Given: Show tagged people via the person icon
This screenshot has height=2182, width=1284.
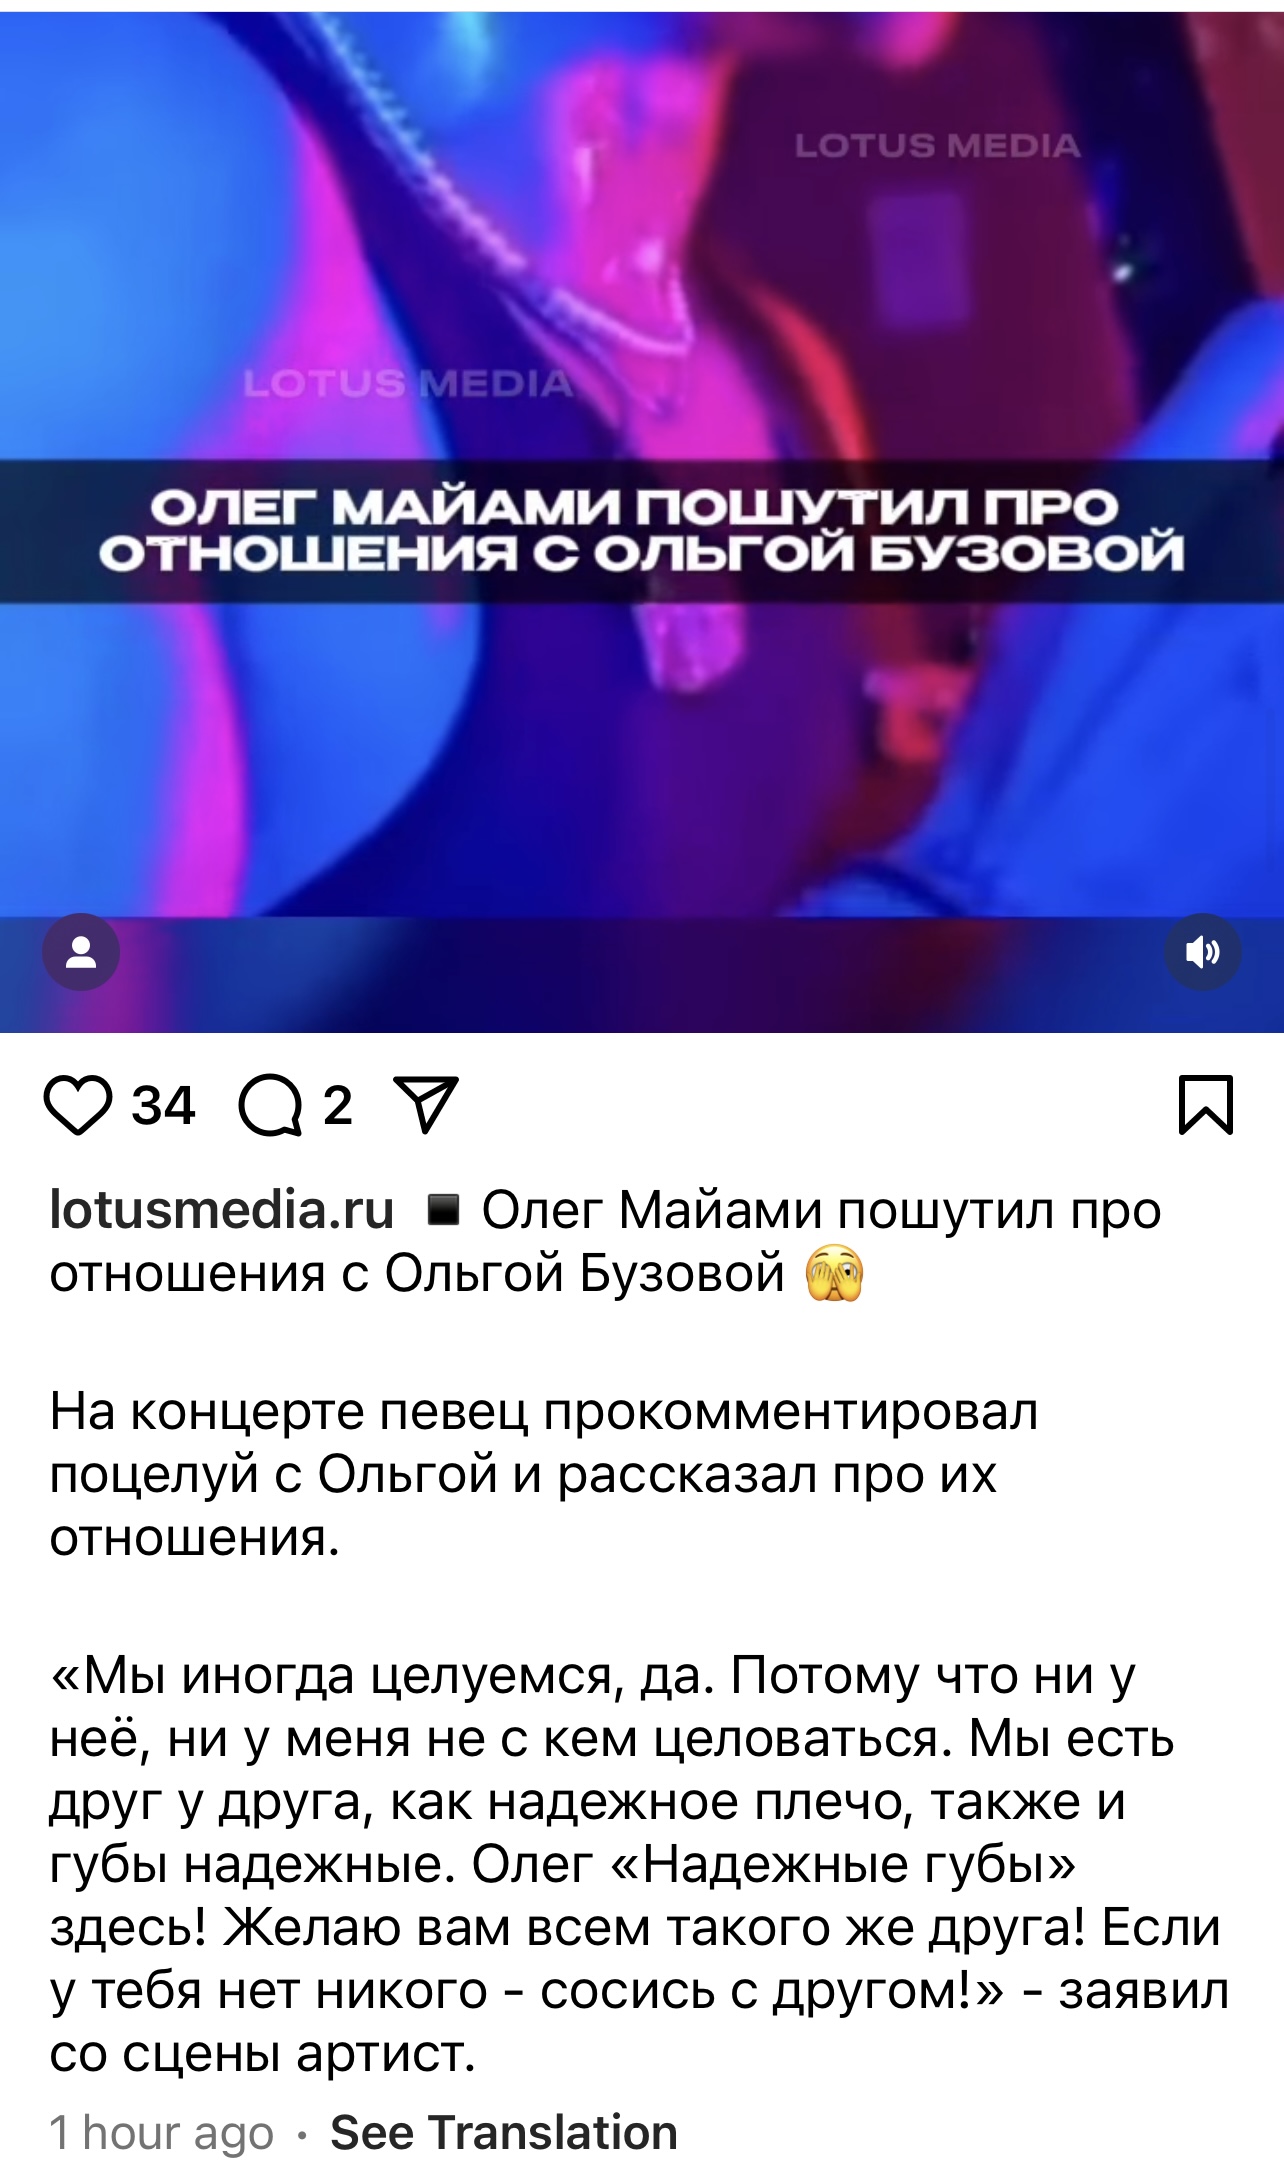Looking at the screenshot, I should click(81, 952).
